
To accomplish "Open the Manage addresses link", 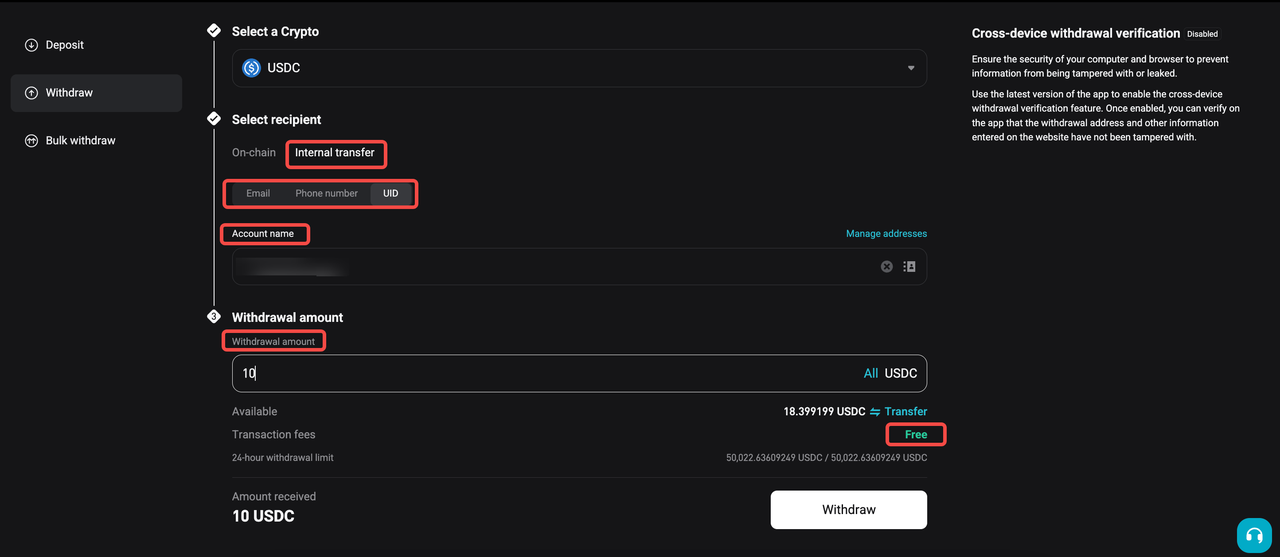I will click(886, 234).
